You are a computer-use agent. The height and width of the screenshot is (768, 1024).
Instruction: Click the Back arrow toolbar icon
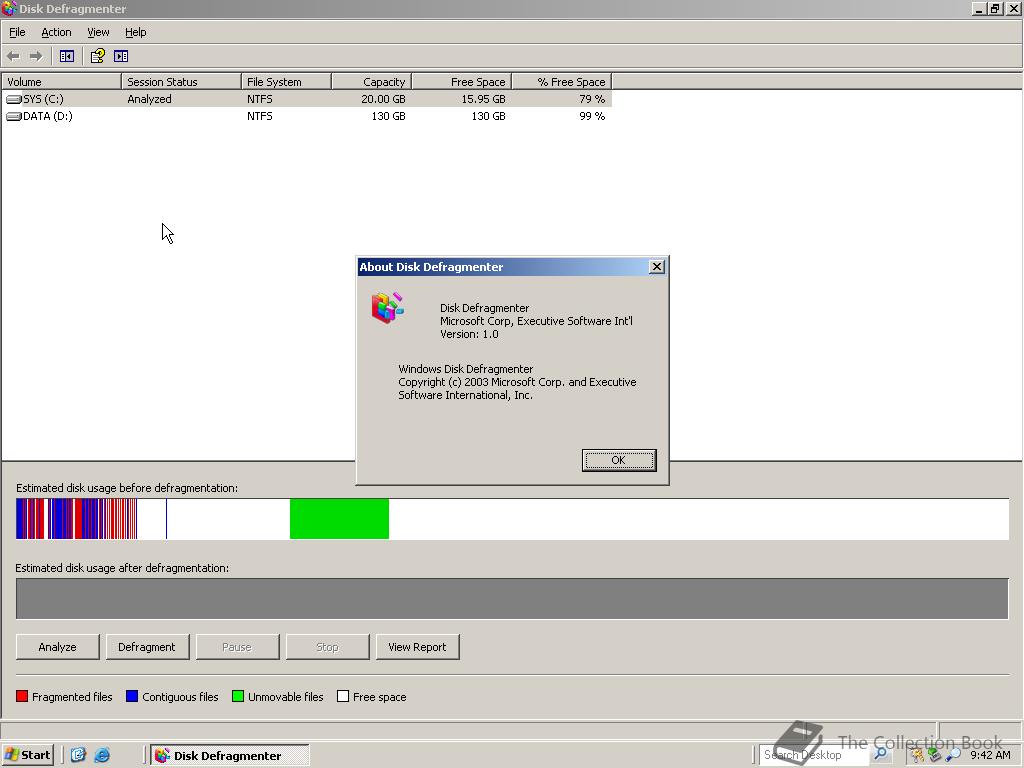tap(13, 56)
